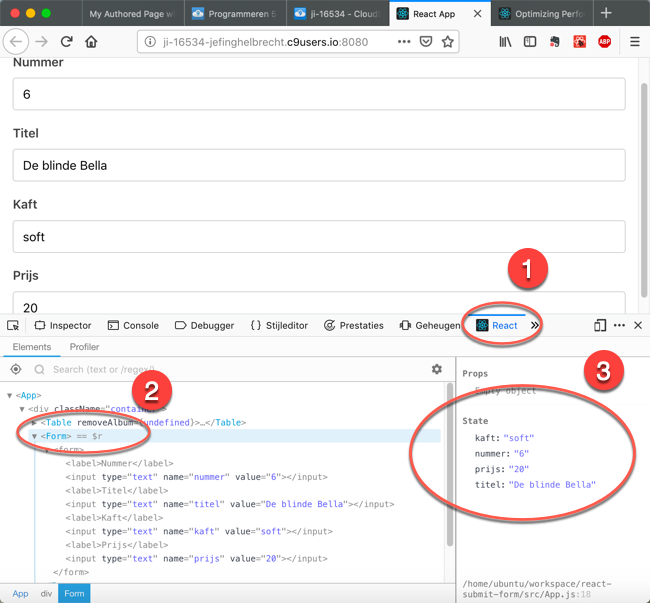Screen dimensions: 650x603
Task: Show more devtools tabs chevron
Action: coord(535,325)
